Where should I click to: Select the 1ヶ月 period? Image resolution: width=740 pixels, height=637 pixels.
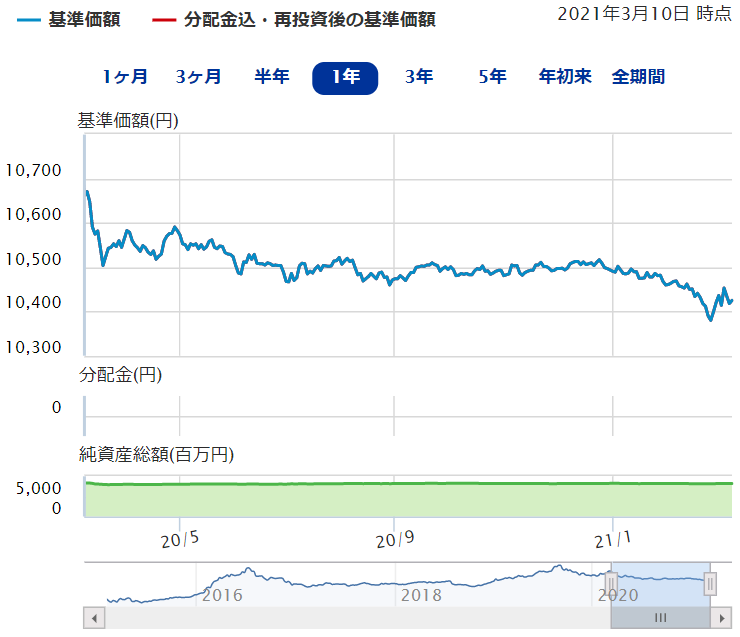click(x=125, y=77)
